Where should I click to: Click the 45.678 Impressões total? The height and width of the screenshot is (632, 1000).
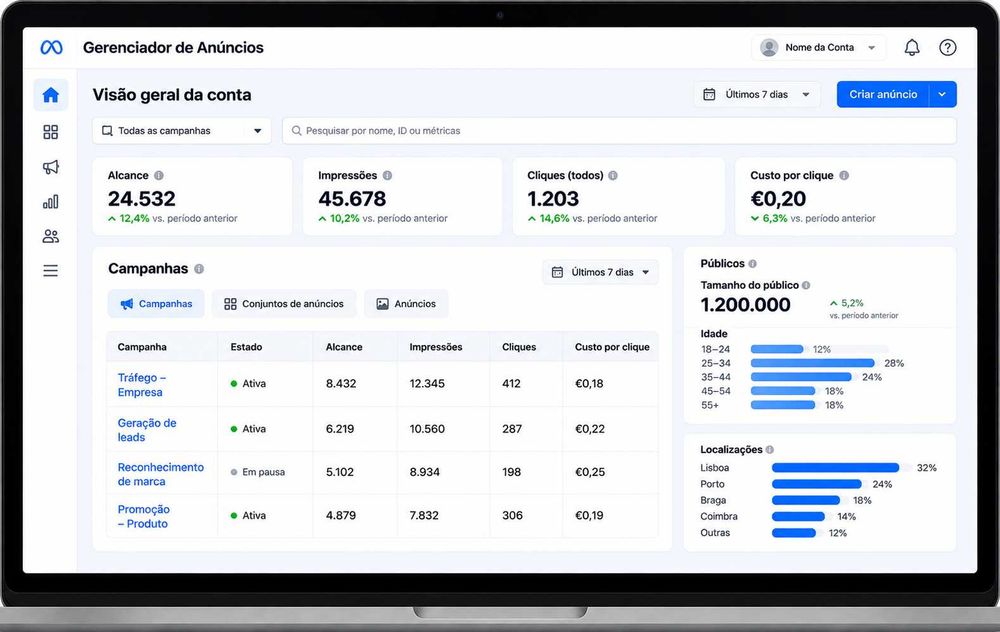point(352,199)
